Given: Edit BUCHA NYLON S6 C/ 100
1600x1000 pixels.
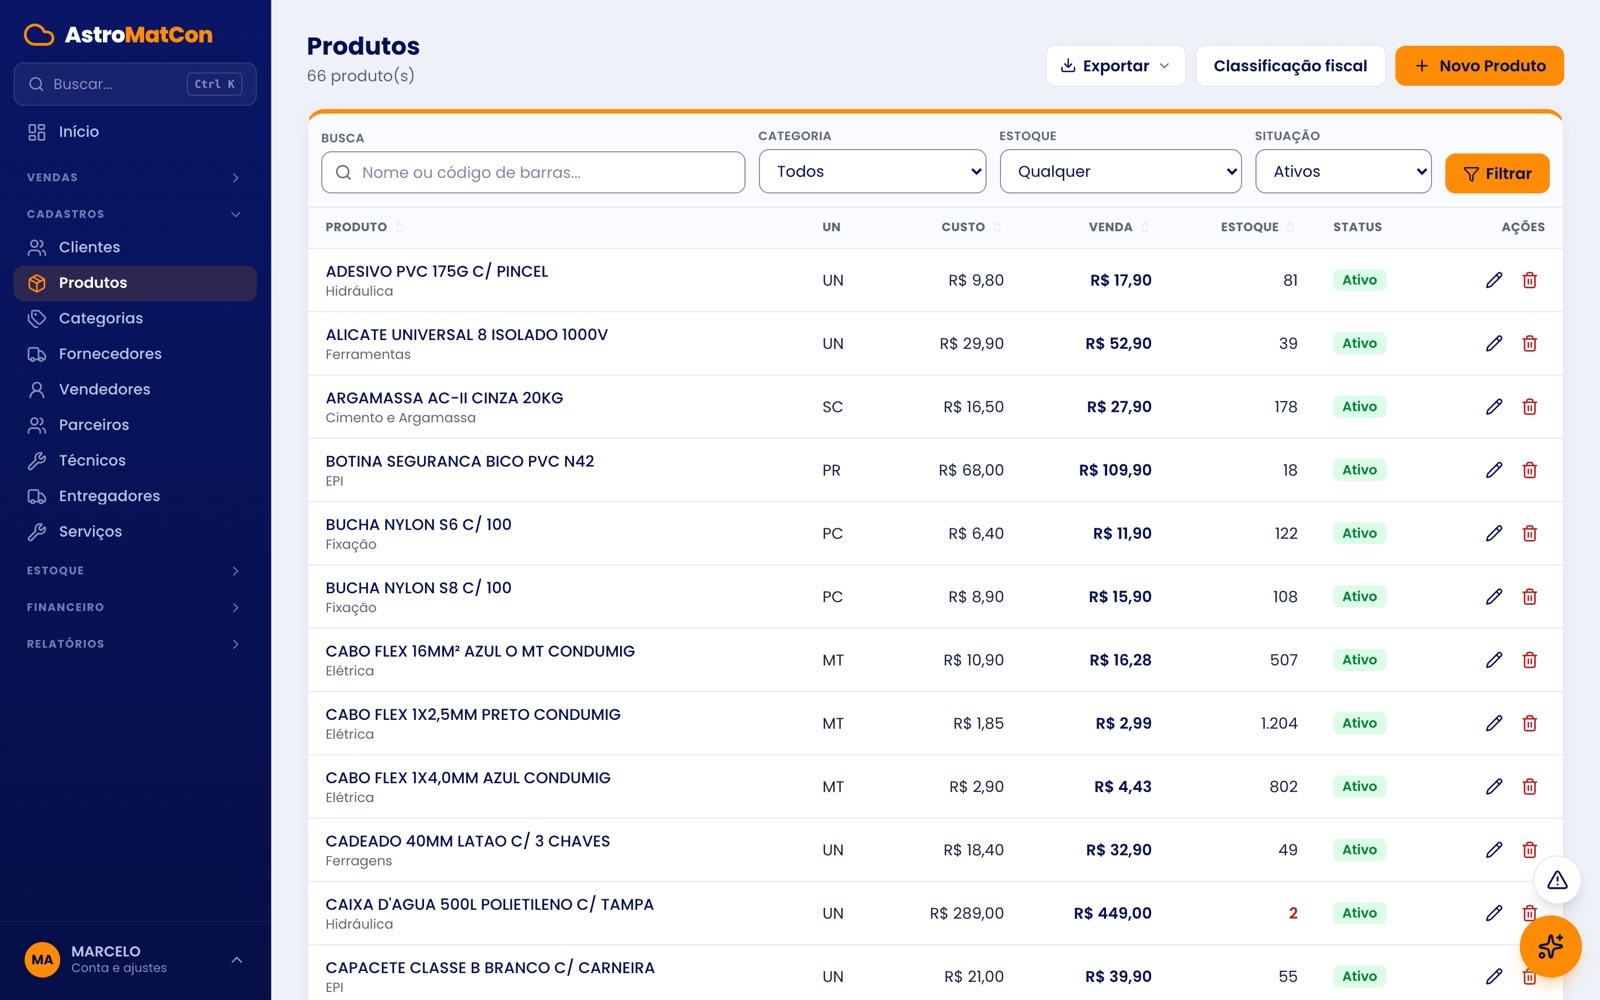Looking at the screenshot, I should click(x=1494, y=533).
